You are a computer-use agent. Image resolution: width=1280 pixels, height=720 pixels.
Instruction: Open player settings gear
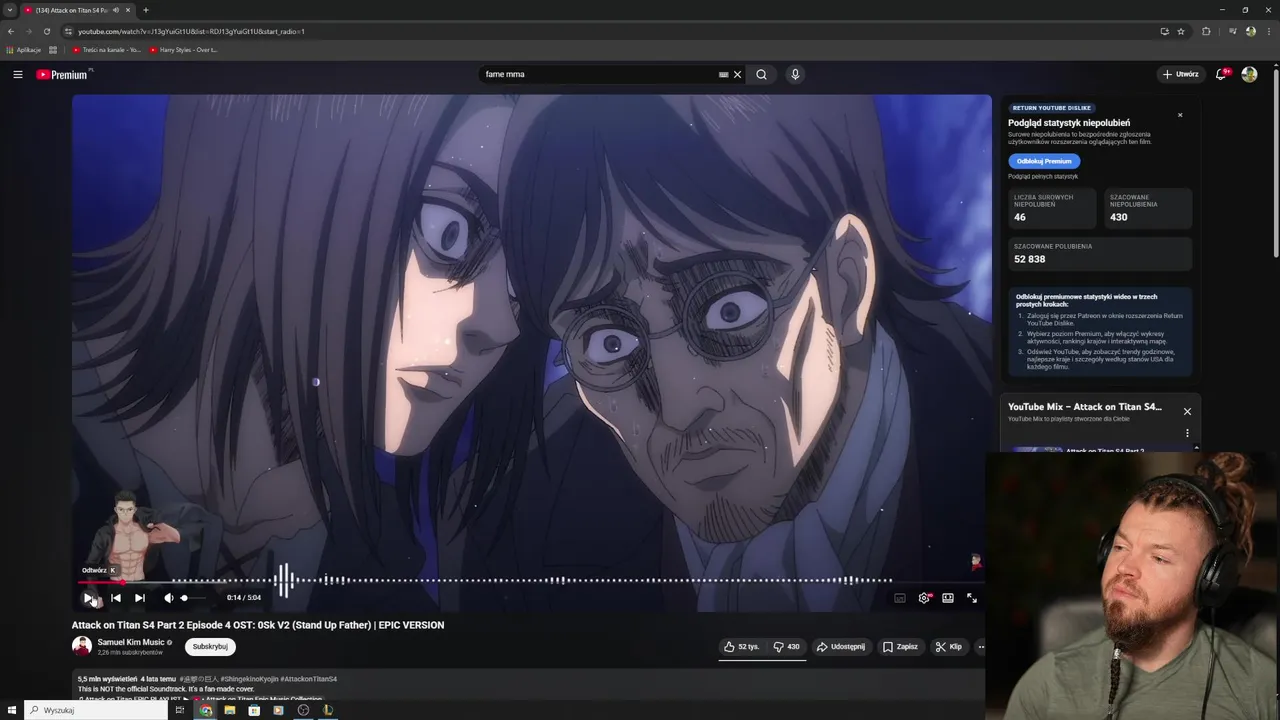pyautogui.click(x=924, y=598)
